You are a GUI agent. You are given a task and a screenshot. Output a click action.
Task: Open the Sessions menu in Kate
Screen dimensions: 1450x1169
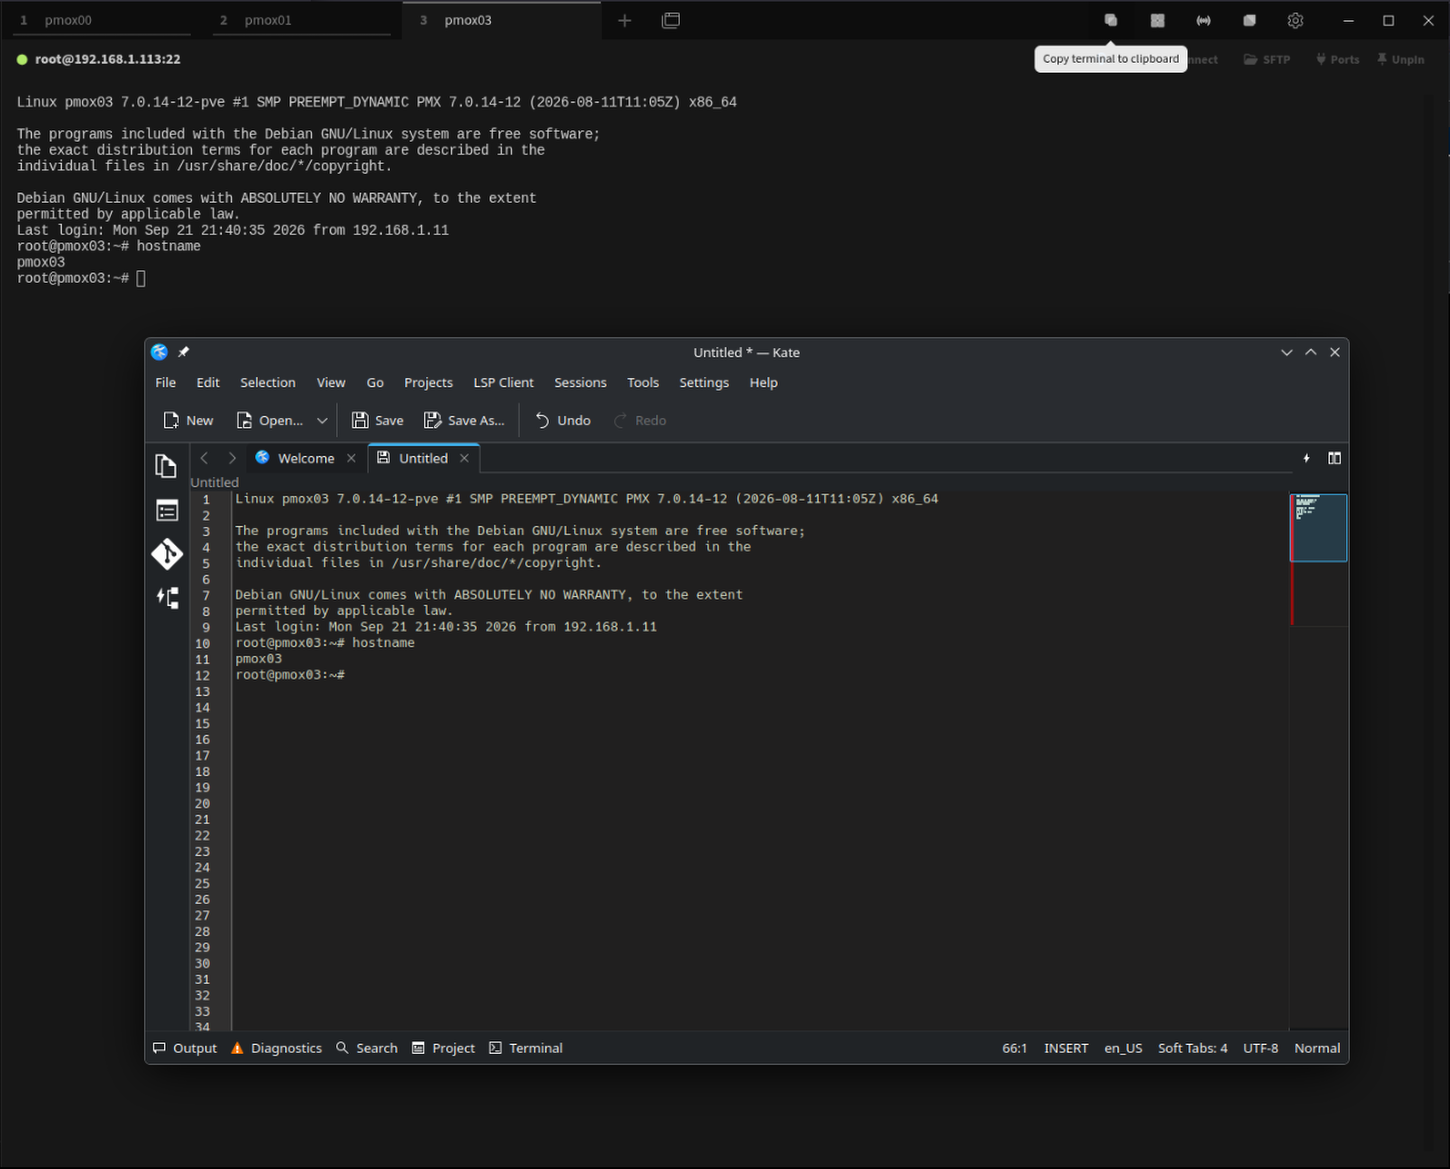(x=580, y=382)
